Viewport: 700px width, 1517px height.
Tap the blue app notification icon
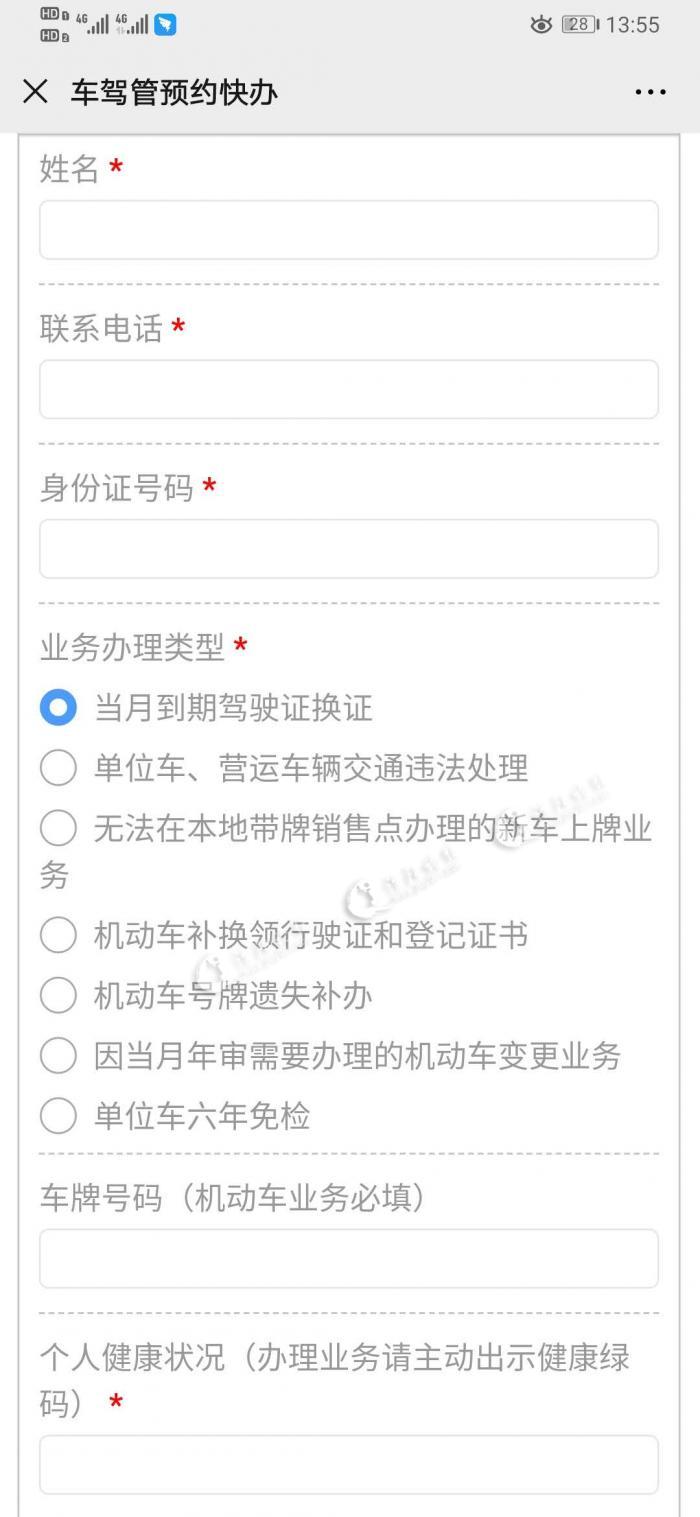(x=165, y=24)
